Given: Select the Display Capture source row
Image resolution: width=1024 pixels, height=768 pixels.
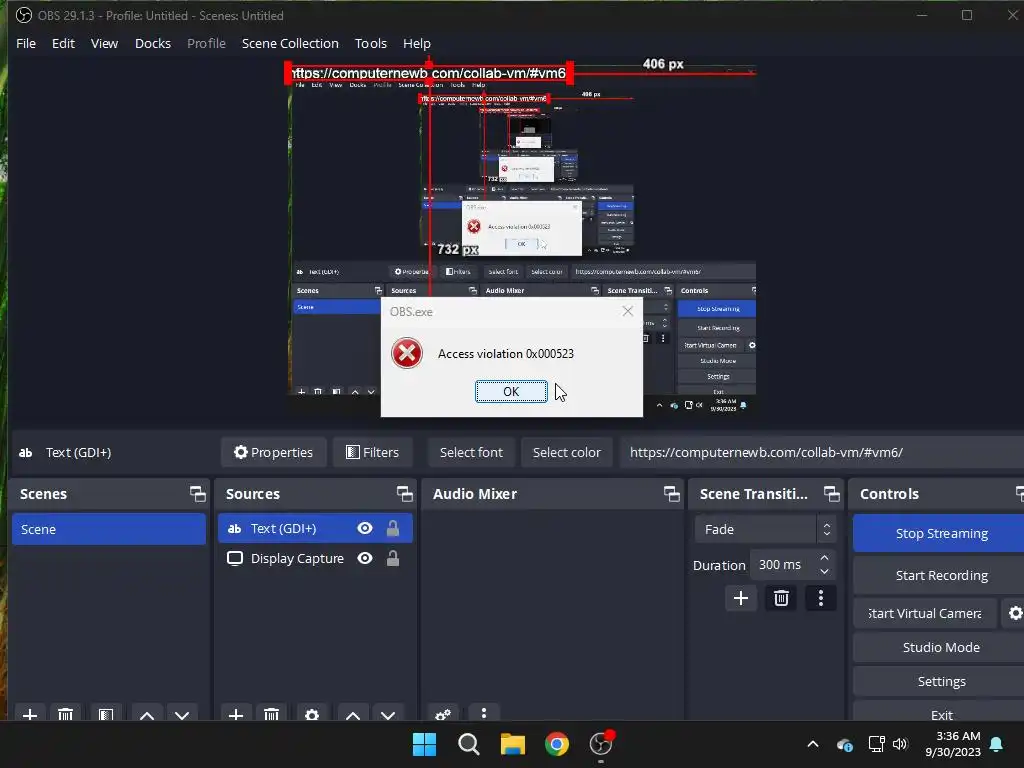Looking at the screenshot, I should coord(315,558).
